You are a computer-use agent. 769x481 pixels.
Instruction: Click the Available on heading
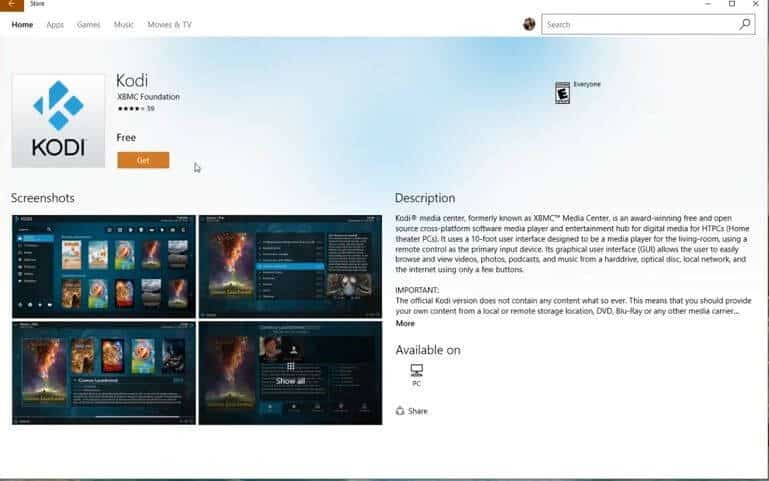coord(428,350)
